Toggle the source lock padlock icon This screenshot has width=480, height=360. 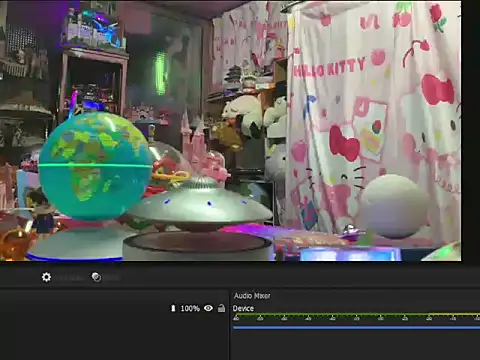pos(221,308)
